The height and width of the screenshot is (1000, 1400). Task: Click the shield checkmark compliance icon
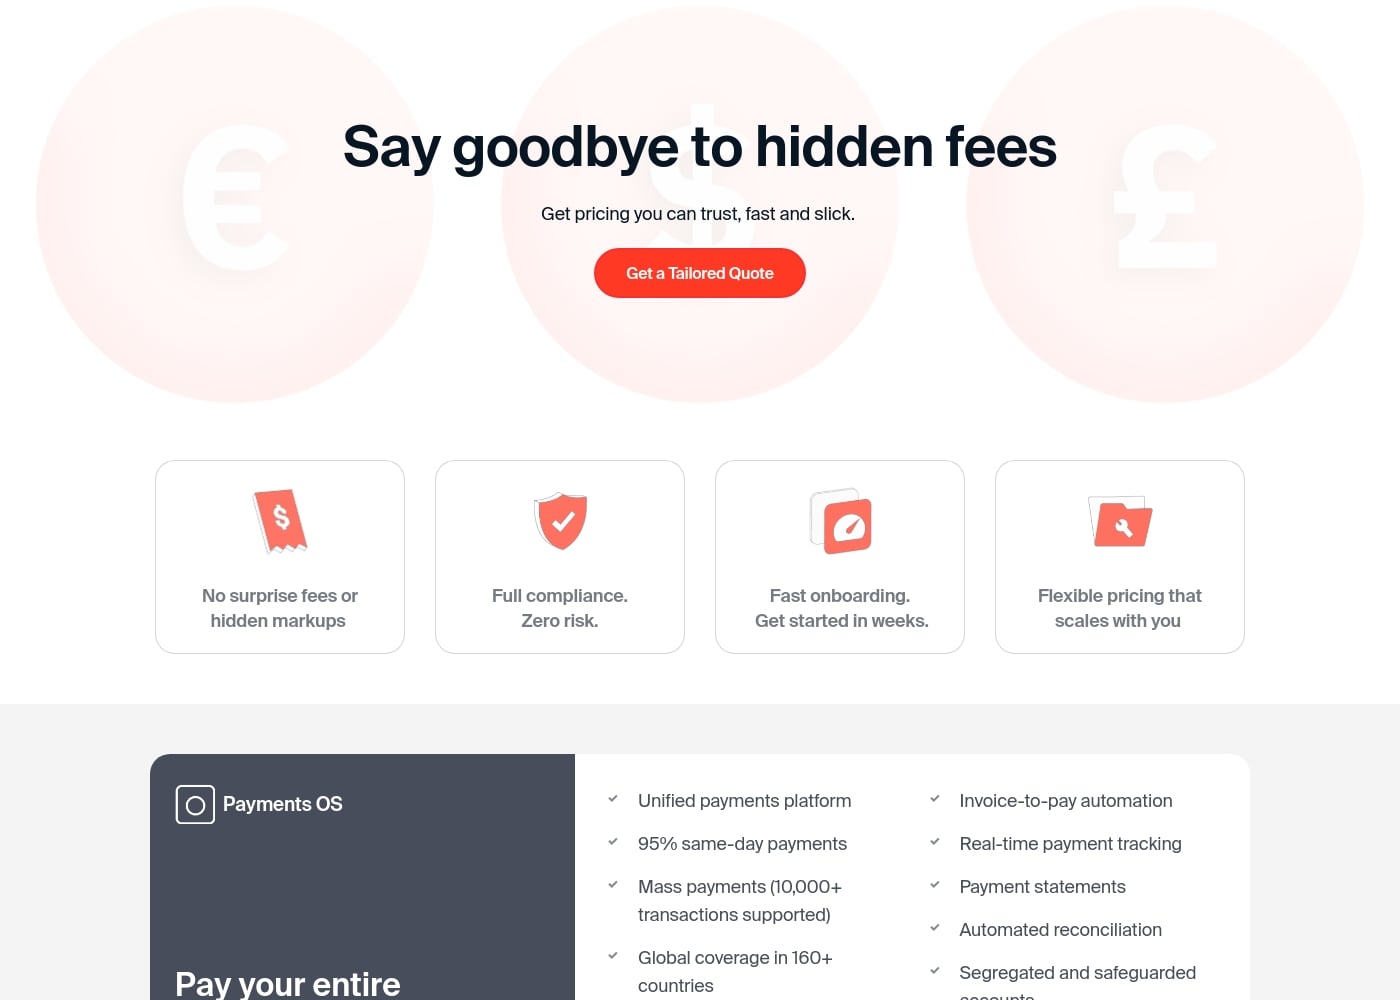point(560,521)
